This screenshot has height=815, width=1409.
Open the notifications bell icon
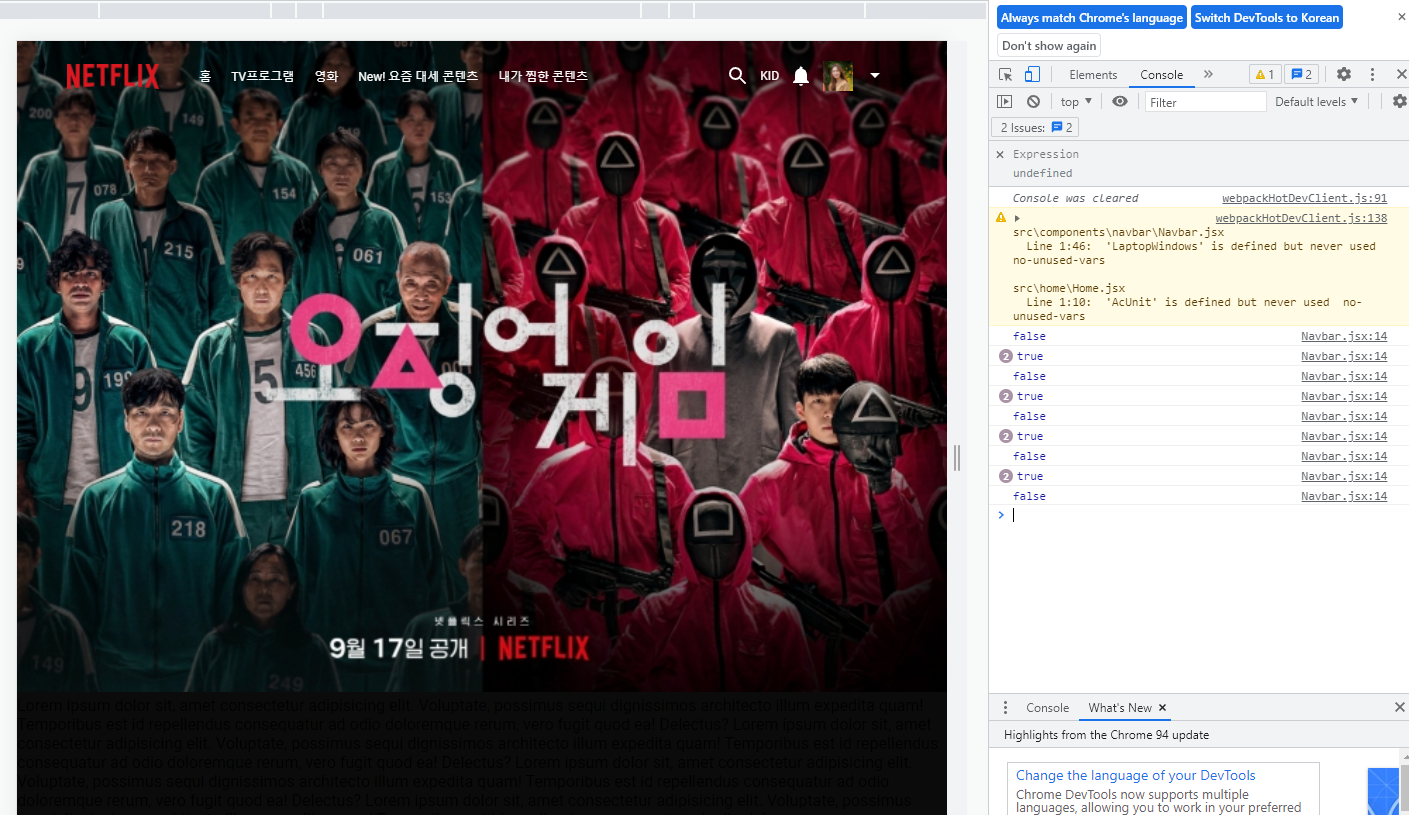[801, 76]
